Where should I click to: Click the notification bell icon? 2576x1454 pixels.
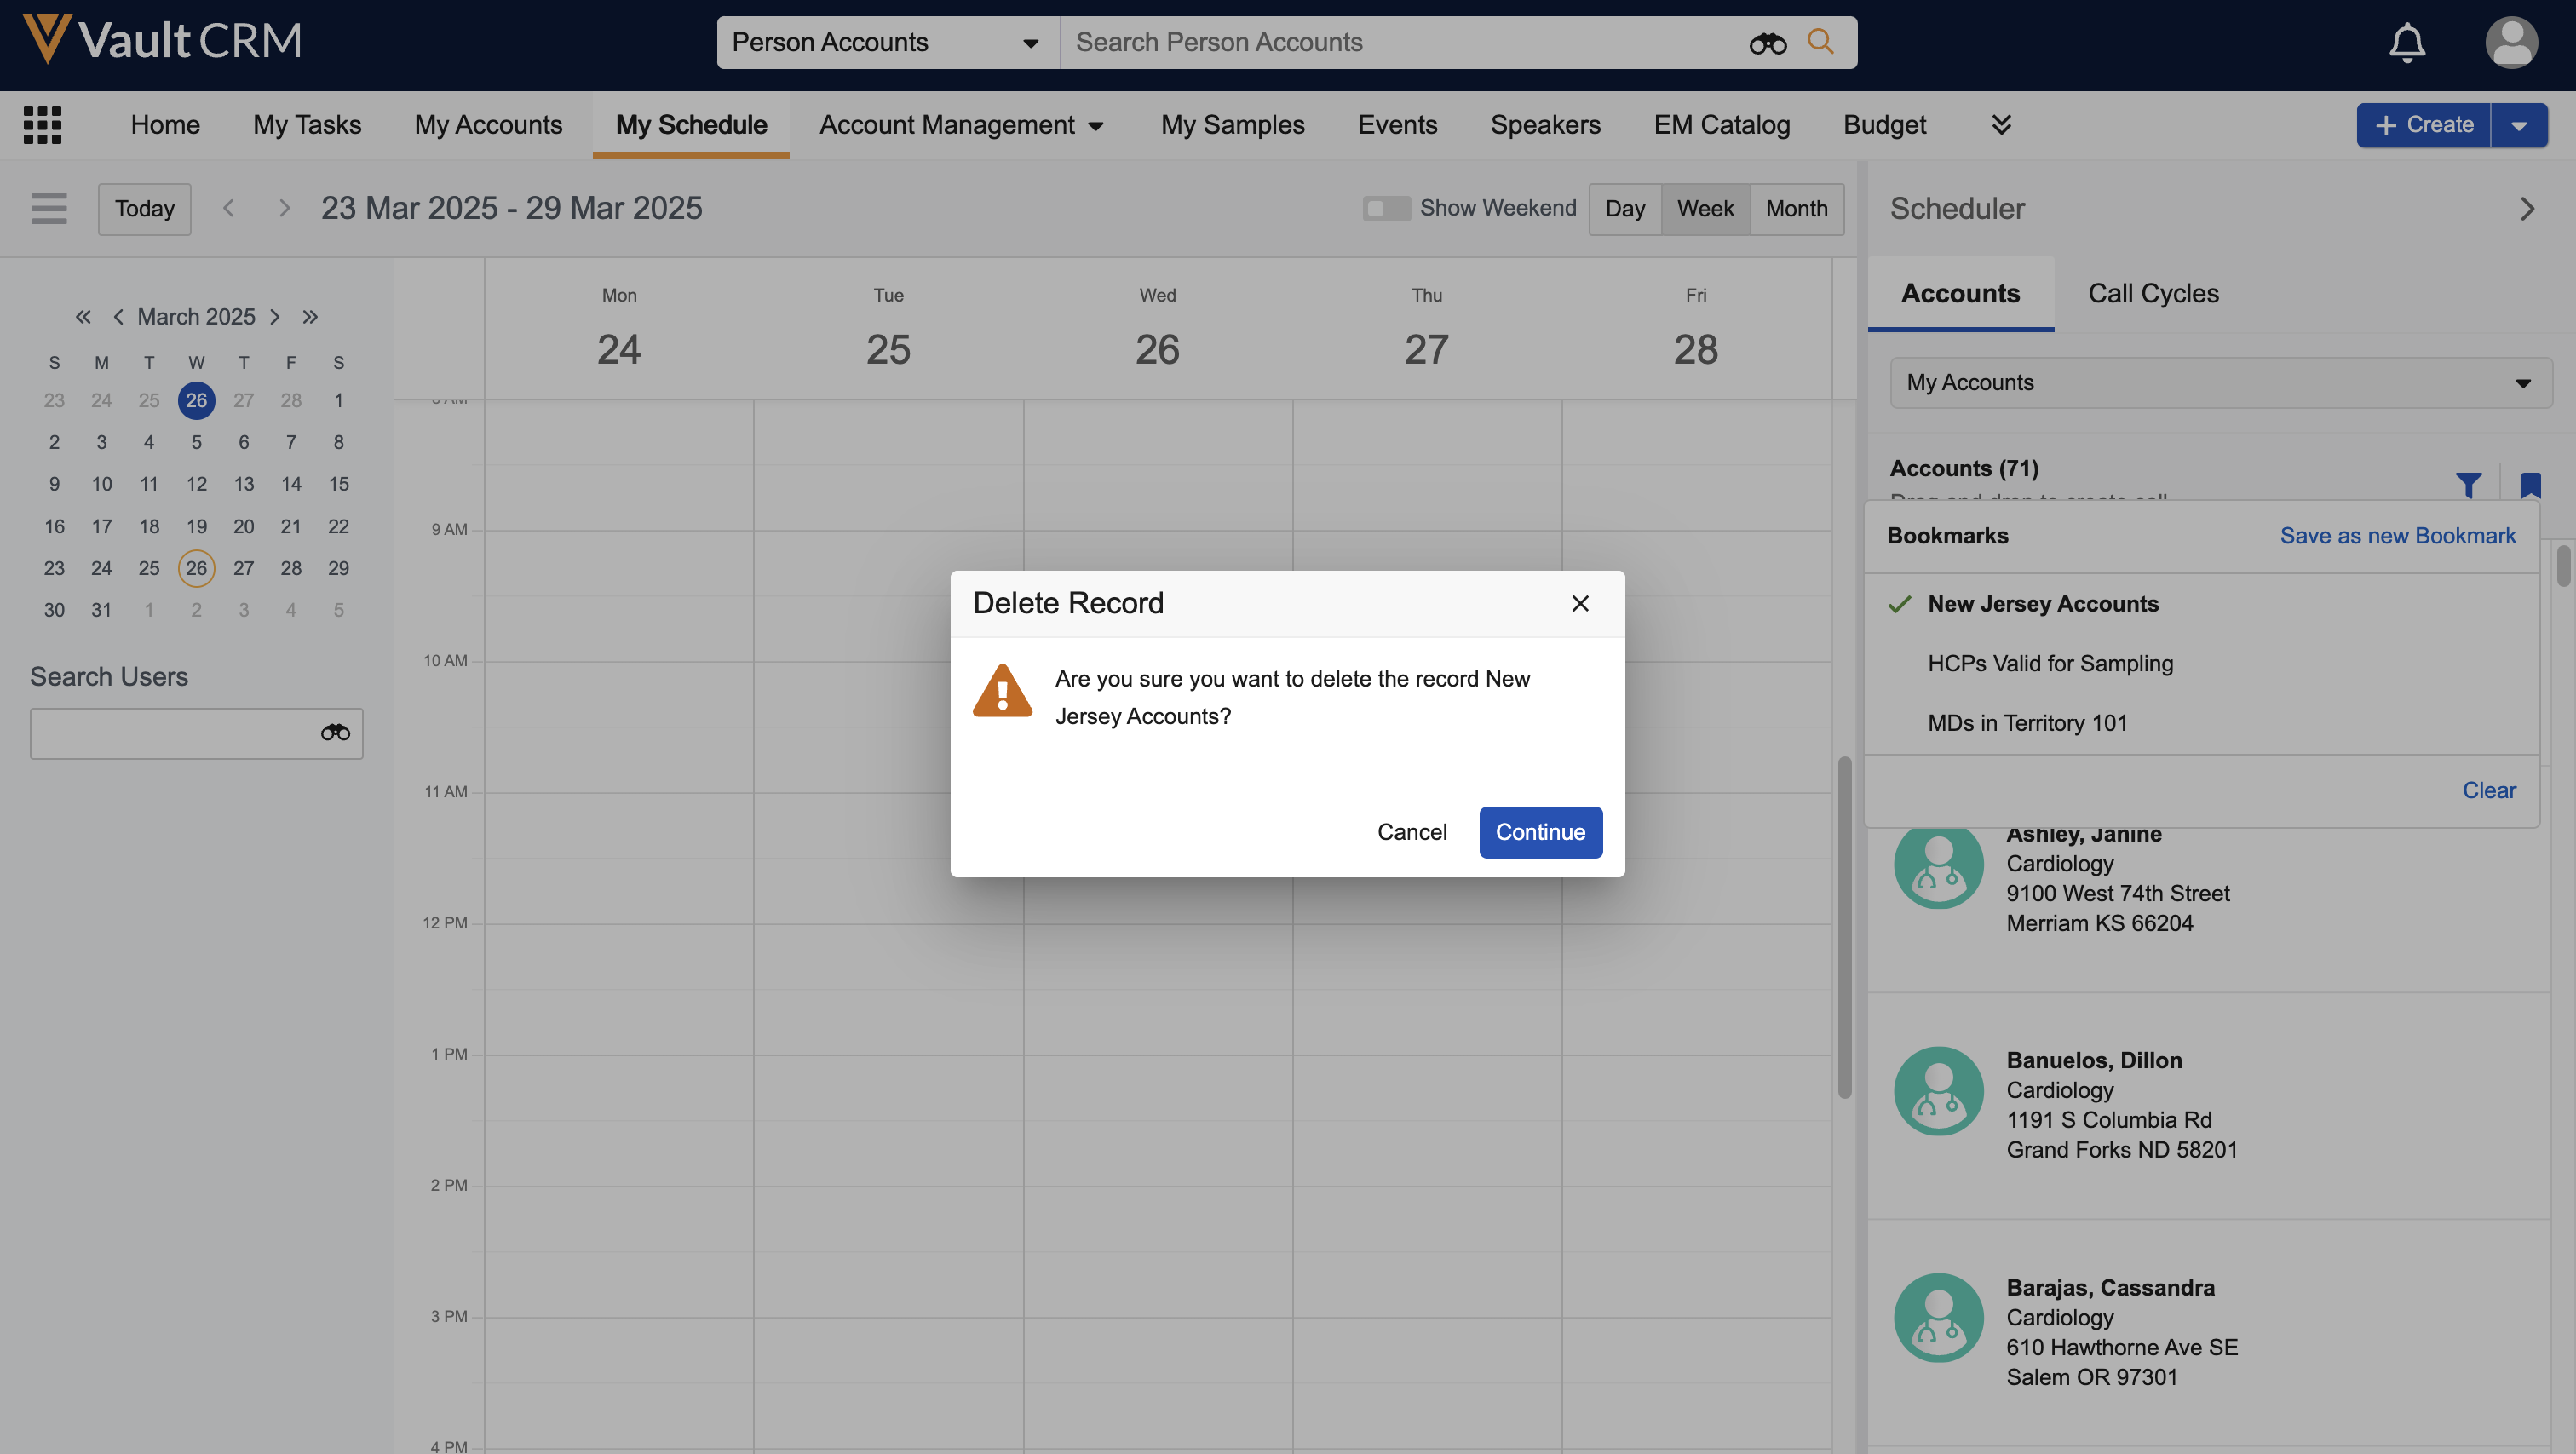[2406, 42]
